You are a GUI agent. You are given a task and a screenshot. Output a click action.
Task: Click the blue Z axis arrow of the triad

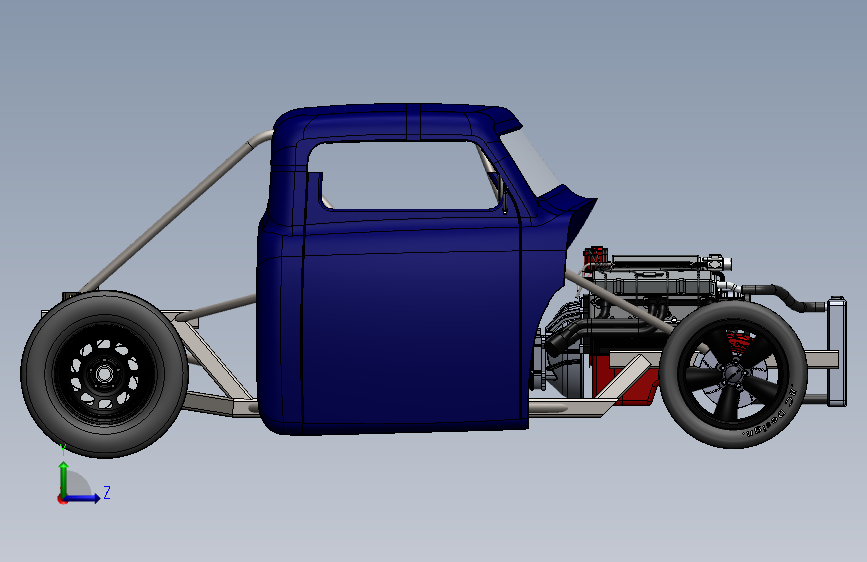coord(83,498)
